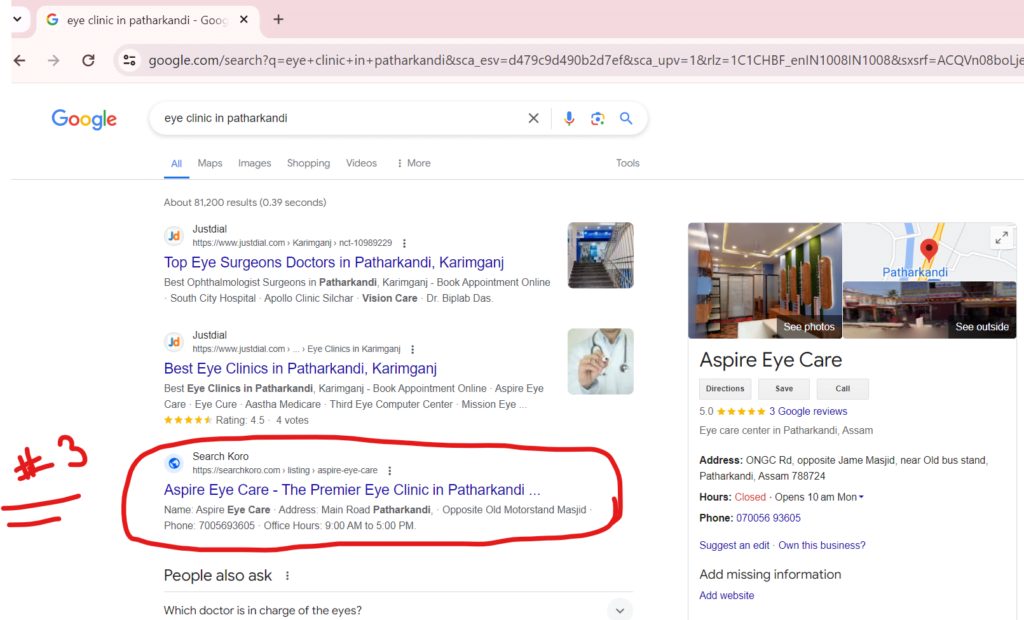Viewport: 1024px width, 620px height.
Task: Switch to the Maps tab
Action: coord(210,163)
